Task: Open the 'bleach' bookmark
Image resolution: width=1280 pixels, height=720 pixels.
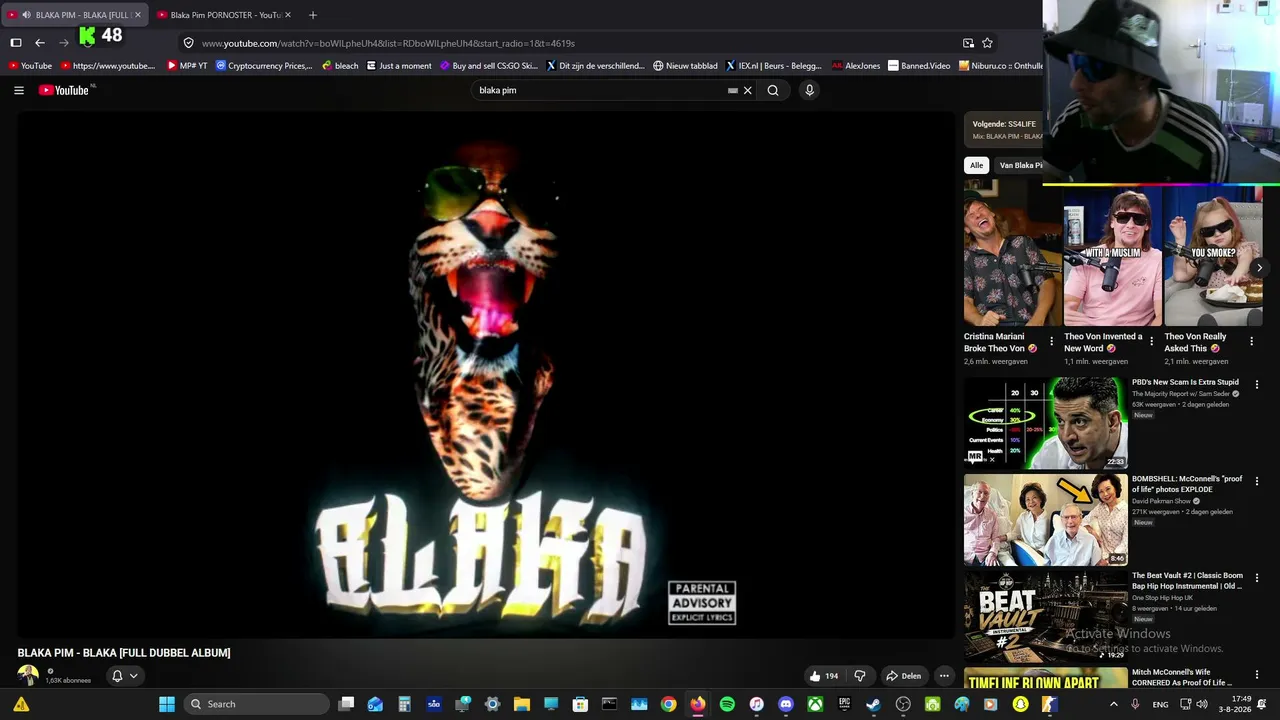Action: [x=340, y=66]
